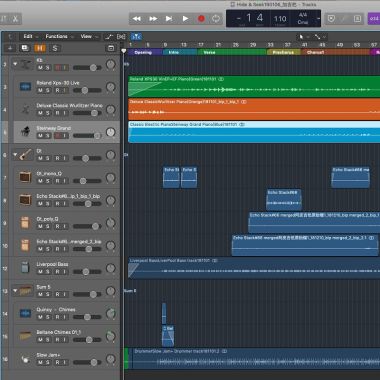The width and height of the screenshot is (380, 380).
Task: Click the Slow Jam drummer icon
Action: (25, 359)
